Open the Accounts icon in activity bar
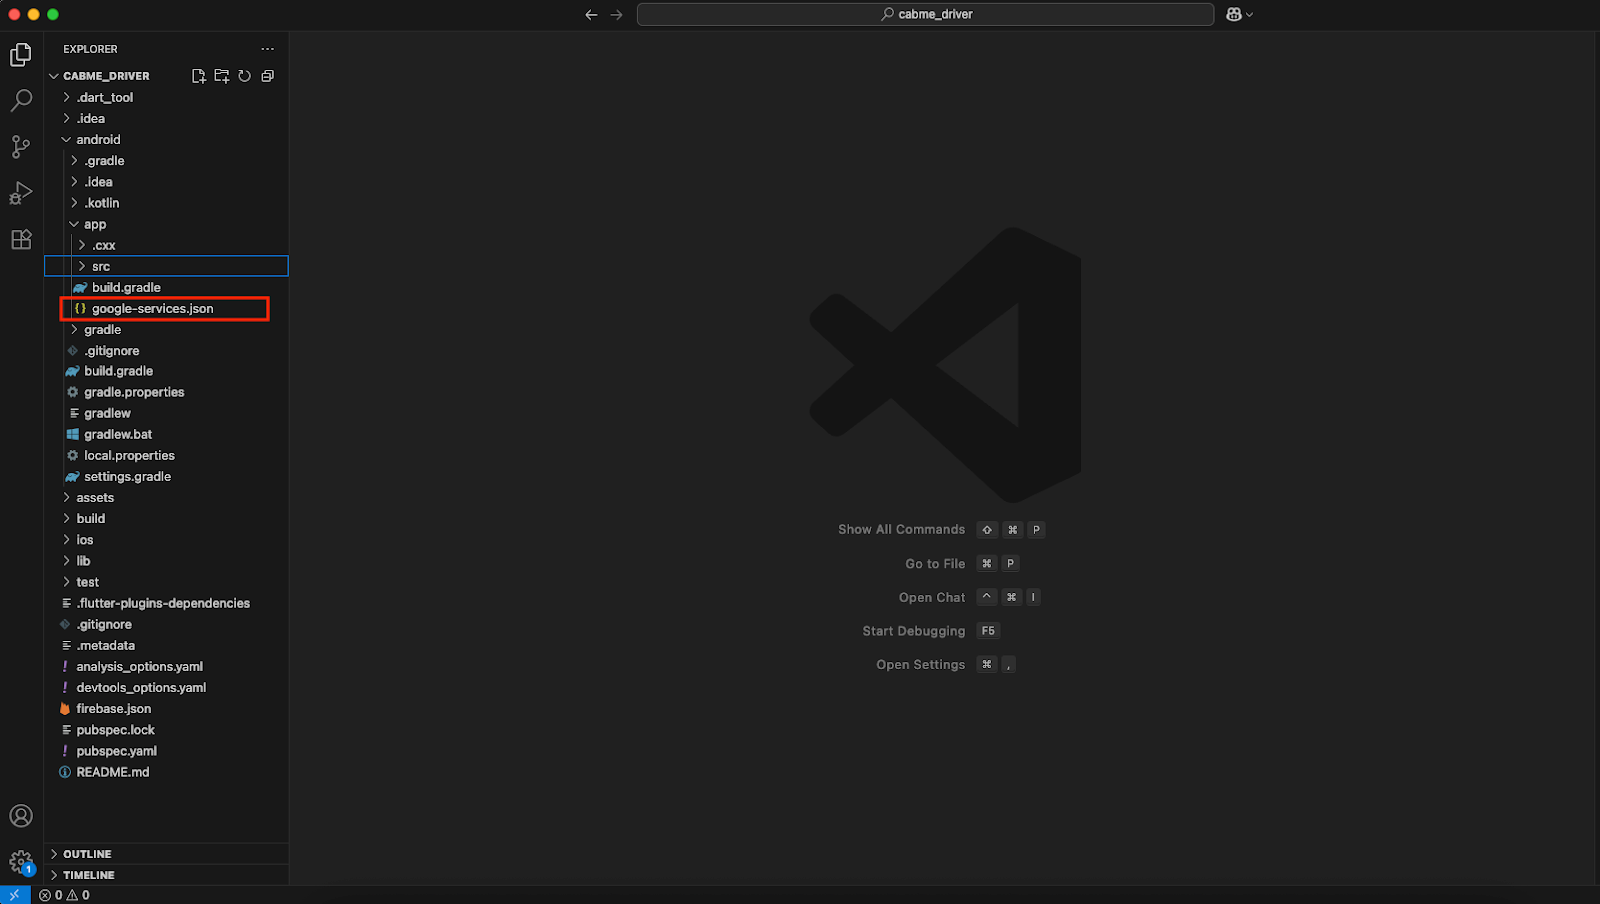The width and height of the screenshot is (1600, 904). point(21,816)
